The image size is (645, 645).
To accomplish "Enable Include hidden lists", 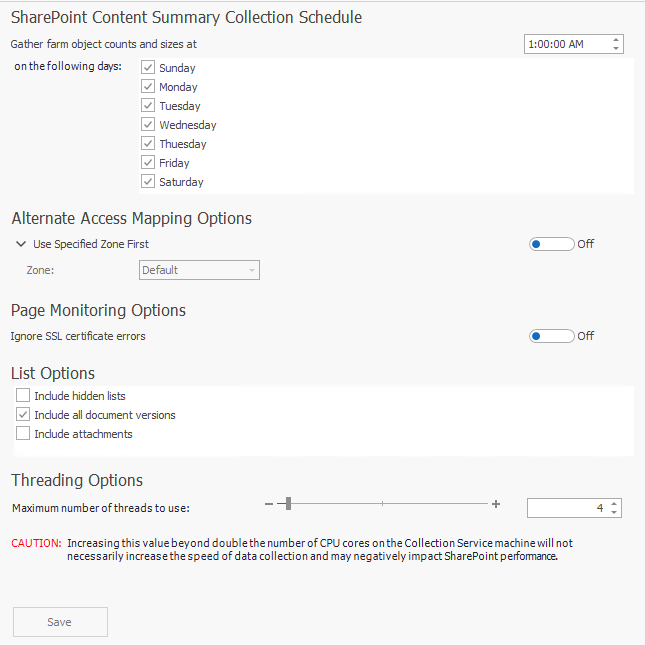I will (x=24, y=396).
